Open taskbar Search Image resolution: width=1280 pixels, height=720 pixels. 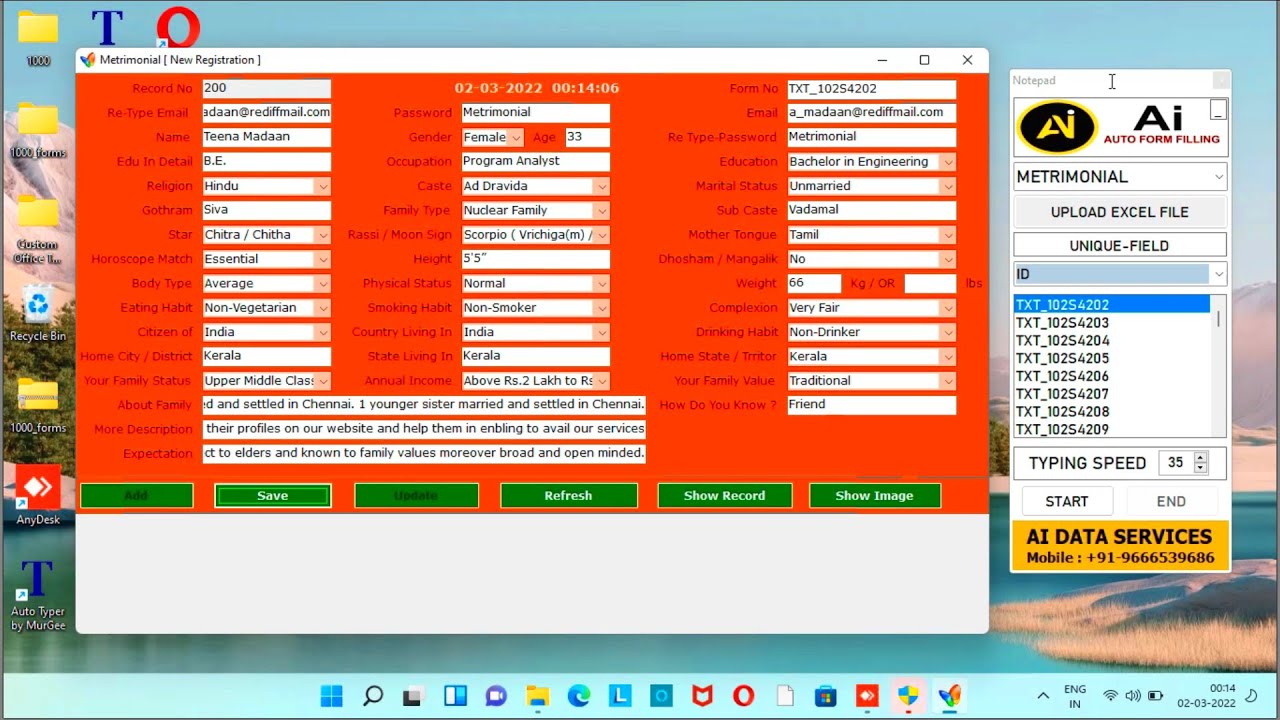(x=373, y=695)
